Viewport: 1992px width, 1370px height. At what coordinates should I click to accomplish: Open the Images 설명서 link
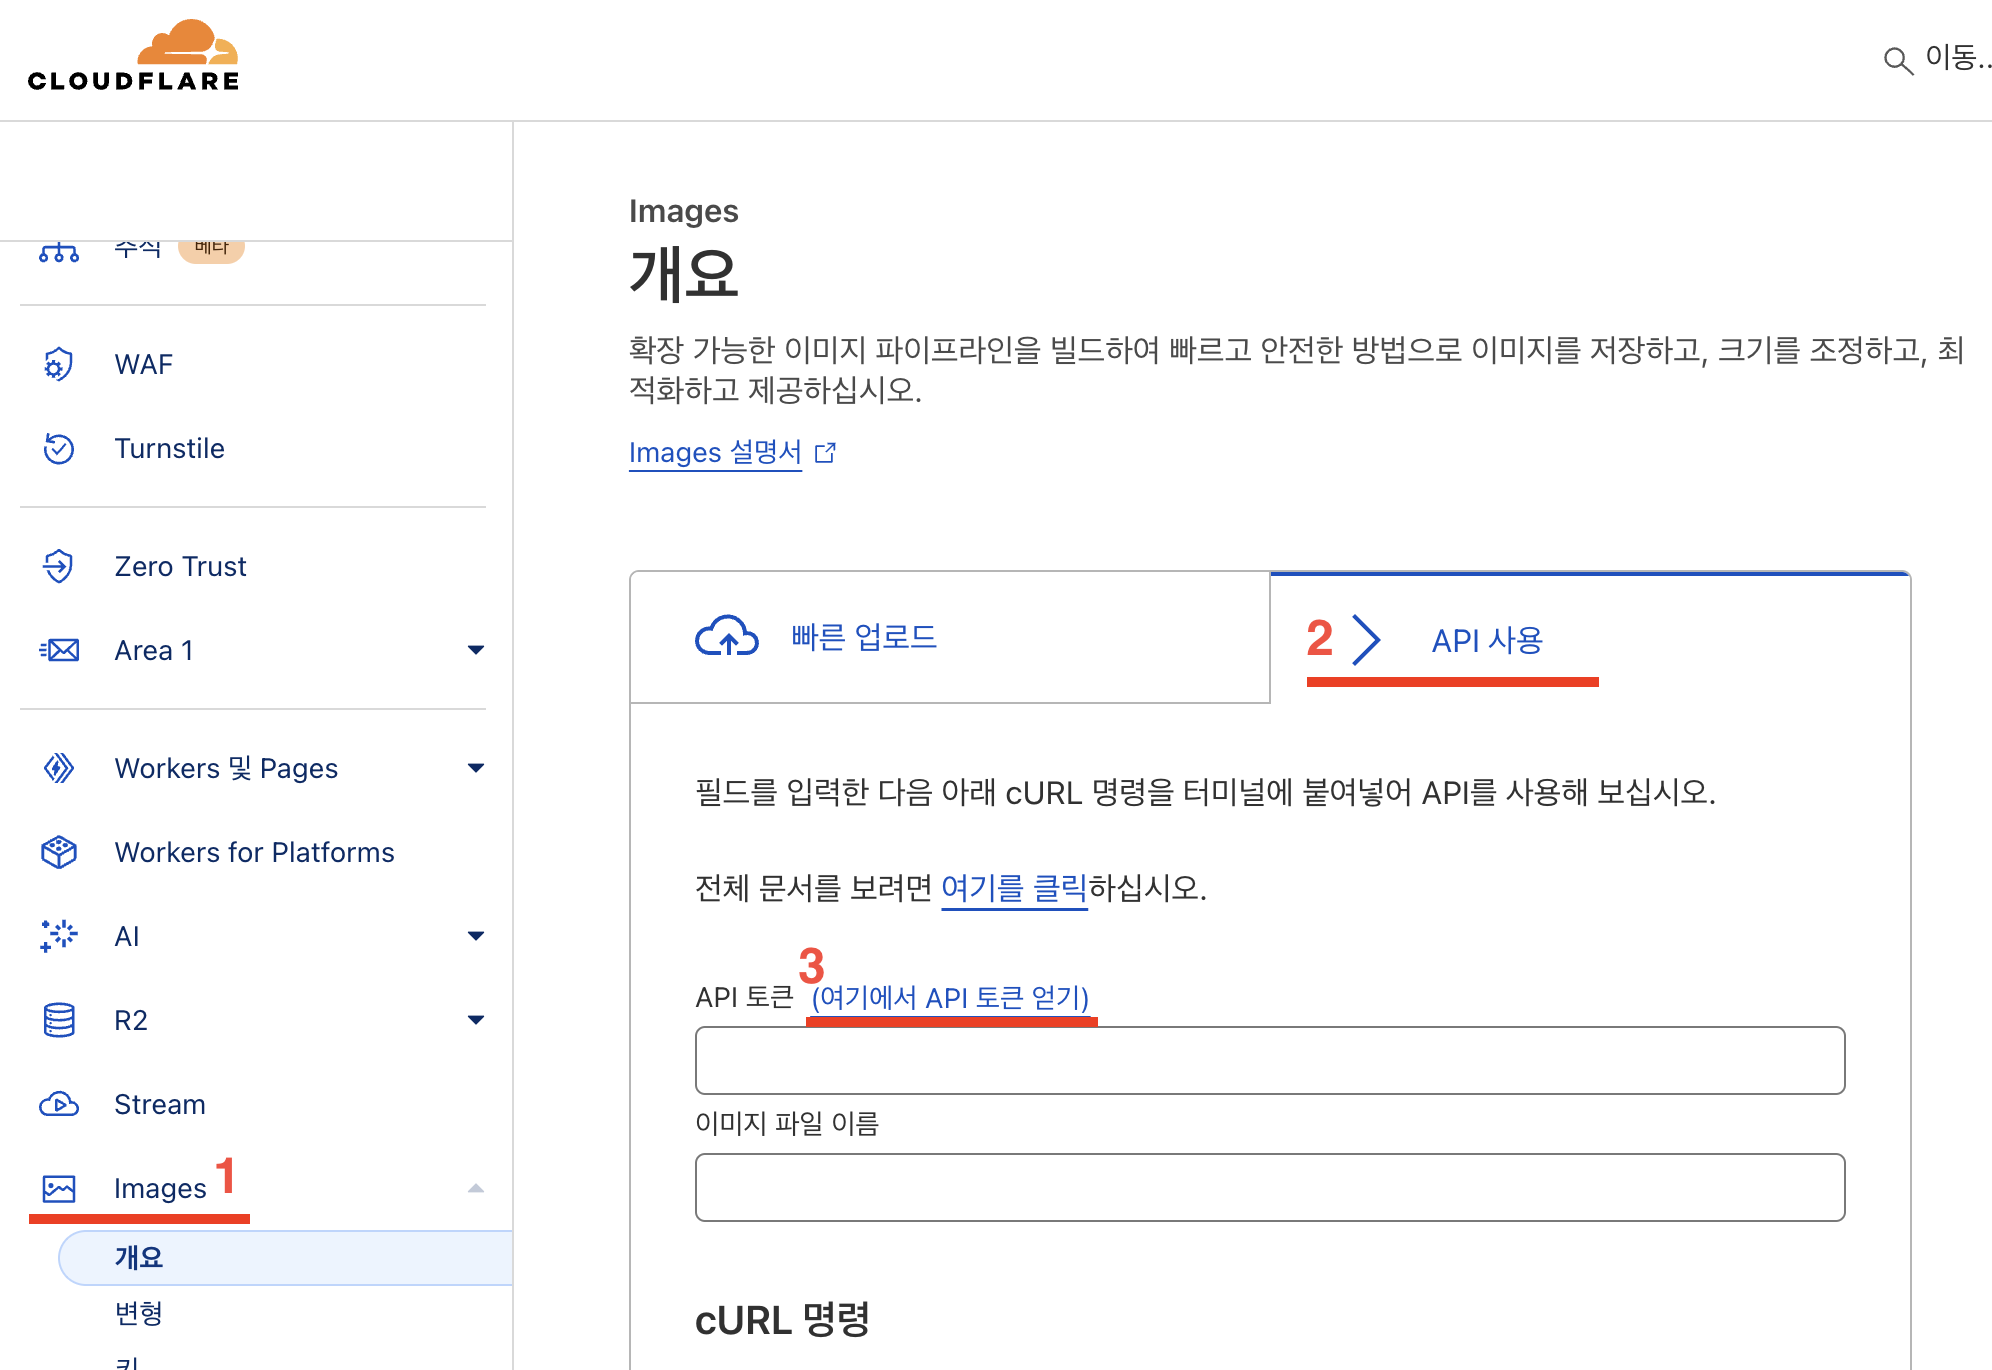716,453
